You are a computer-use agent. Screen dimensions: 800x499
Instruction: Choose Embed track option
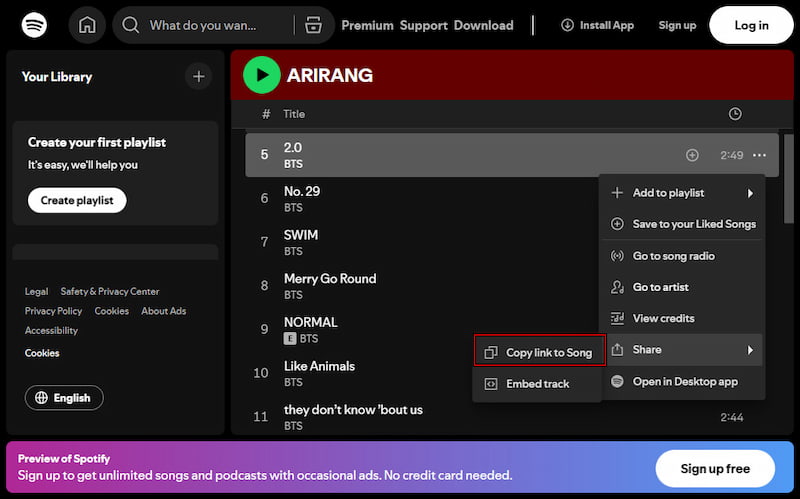click(537, 384)
